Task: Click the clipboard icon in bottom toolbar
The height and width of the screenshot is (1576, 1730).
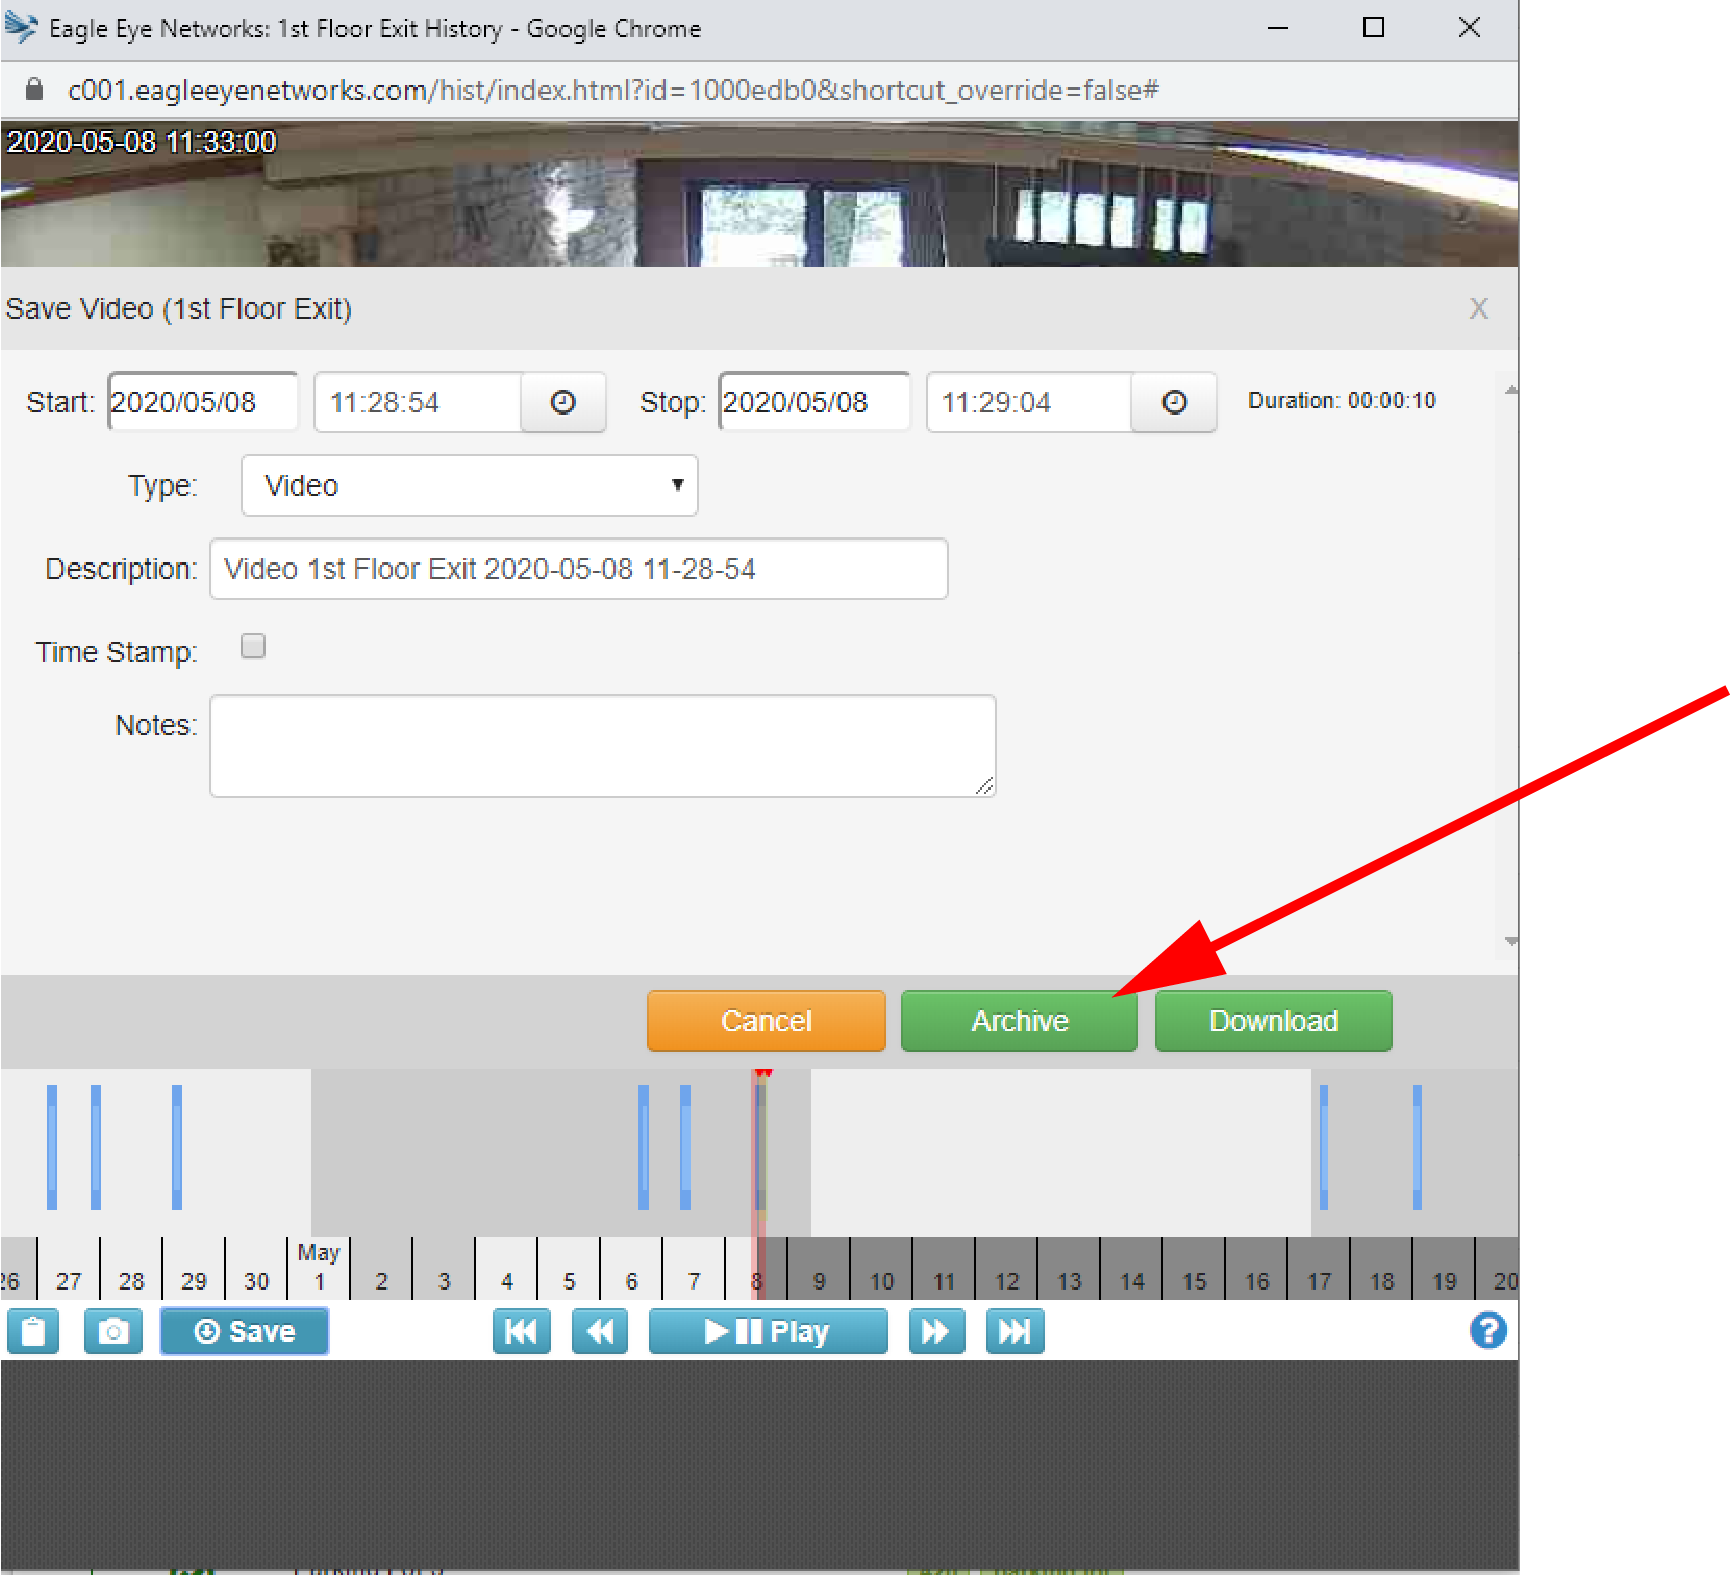Action: (33, 1332)
